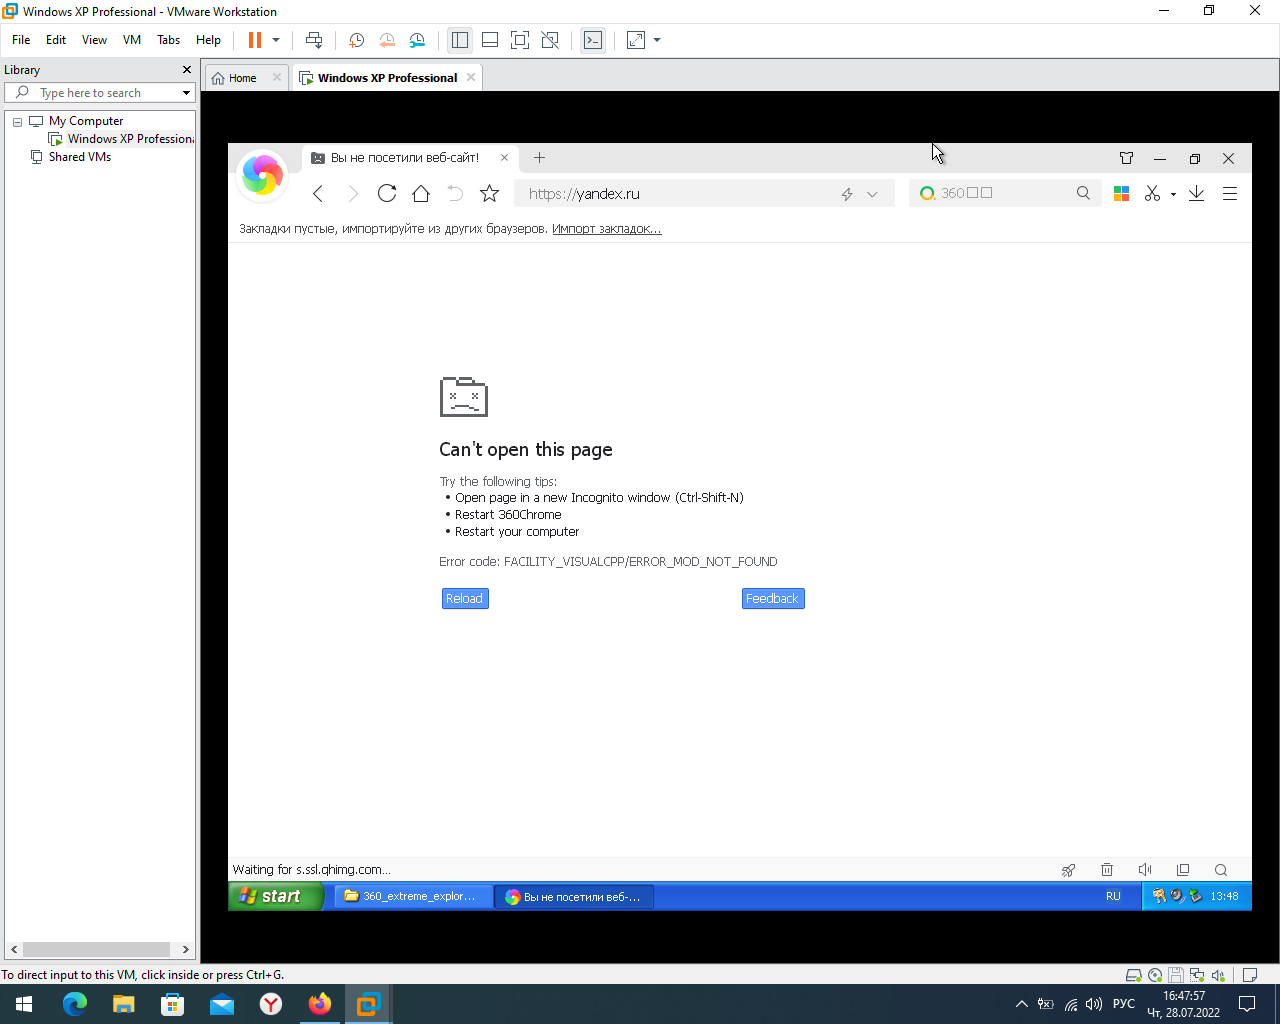
Task: Collapse the My Computer tree node
Action: click(x=16, y=120)
